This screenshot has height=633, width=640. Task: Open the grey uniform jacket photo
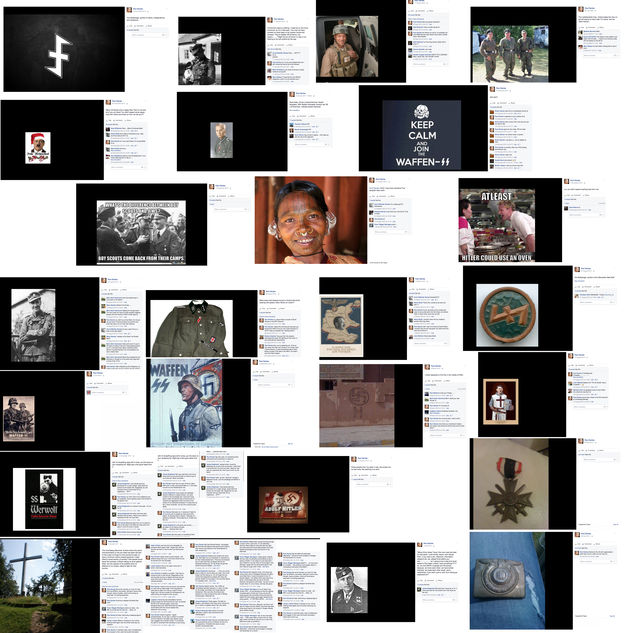[x=191, y=328]
